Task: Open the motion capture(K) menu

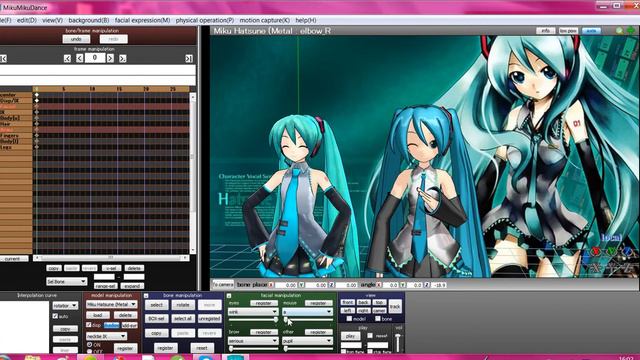Action: tap(264, 20)
